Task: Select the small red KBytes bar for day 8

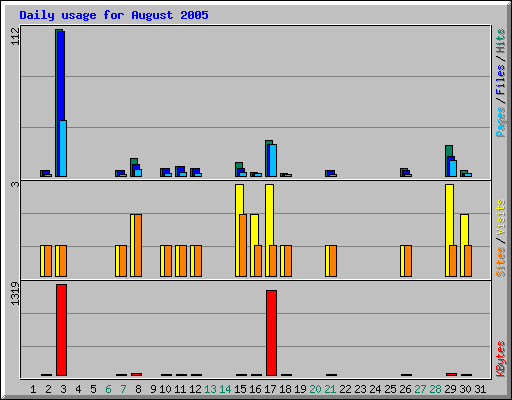Action: coord(136,374)
